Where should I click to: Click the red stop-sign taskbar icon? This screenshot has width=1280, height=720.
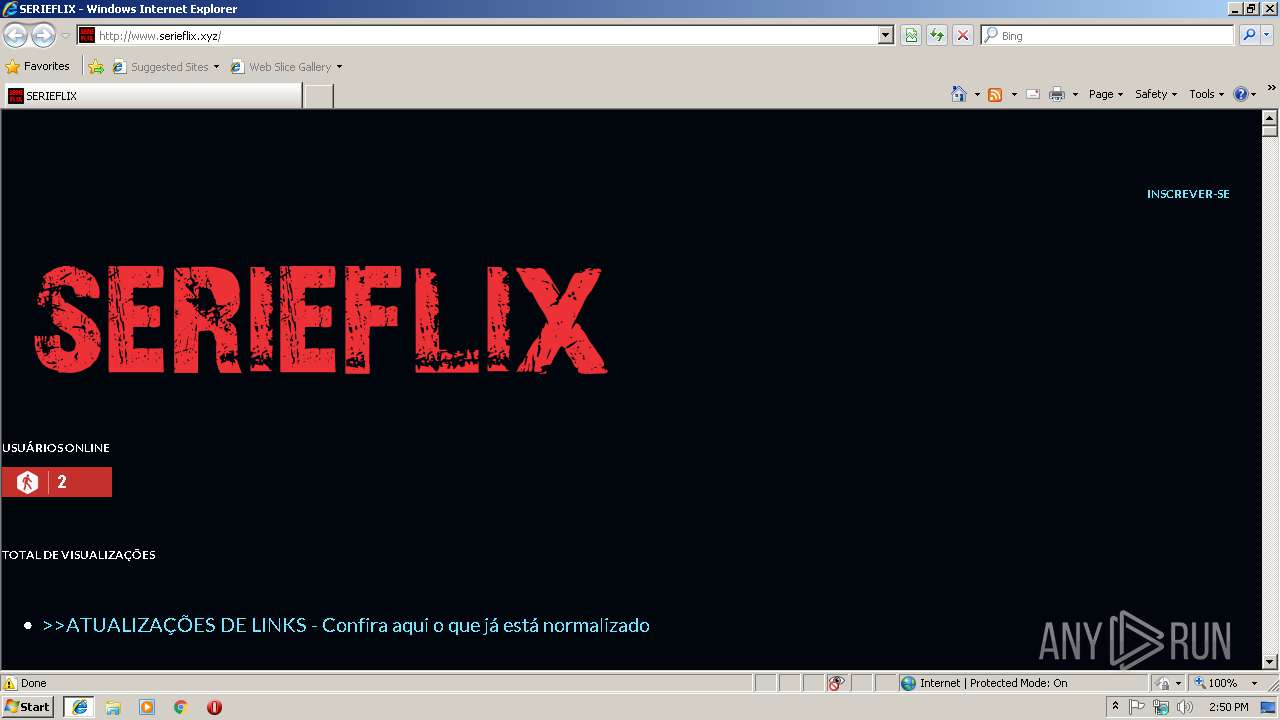[214, 707]
